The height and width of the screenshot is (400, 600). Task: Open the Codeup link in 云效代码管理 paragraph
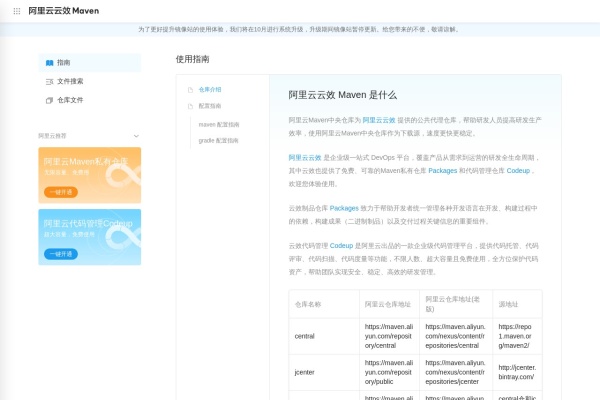click(342, 245)
